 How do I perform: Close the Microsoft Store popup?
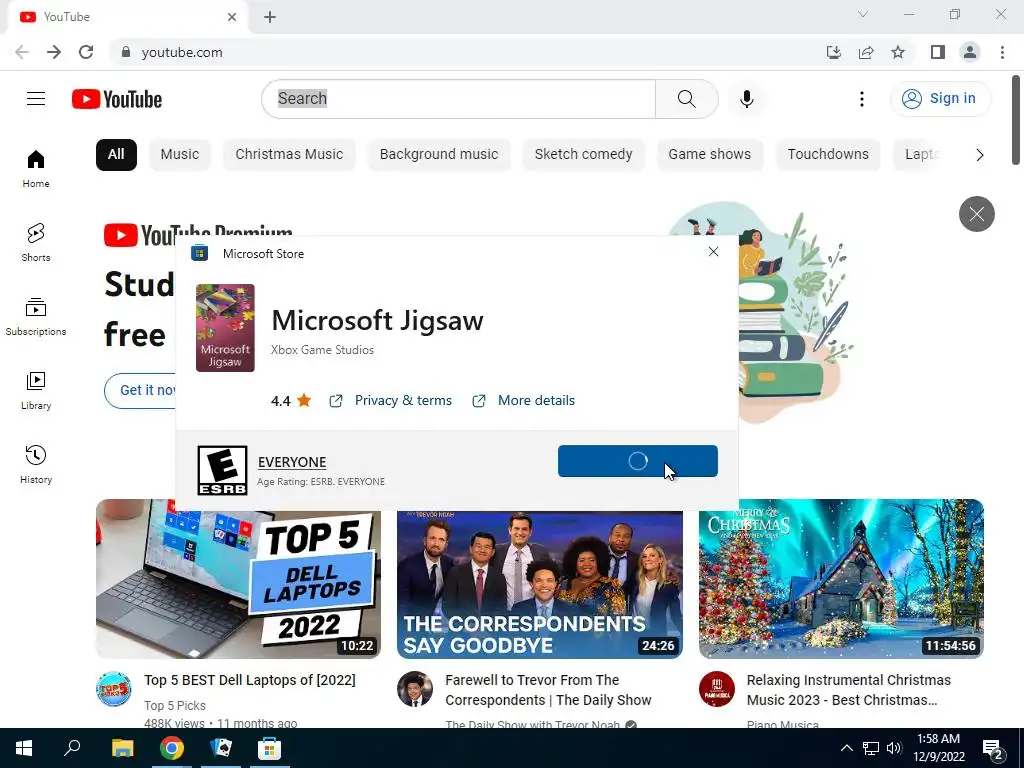point(713,252)
